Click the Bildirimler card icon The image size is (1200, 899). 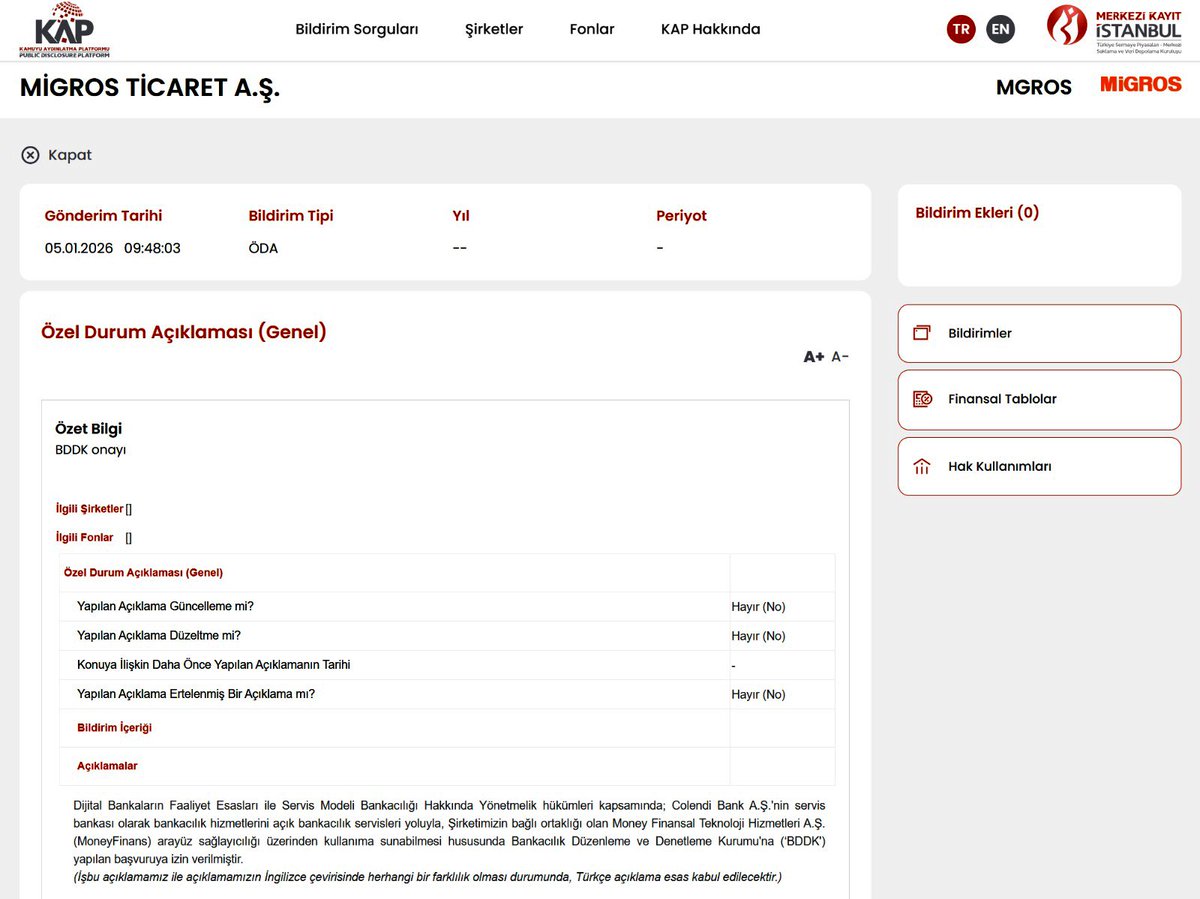point(922,333)
